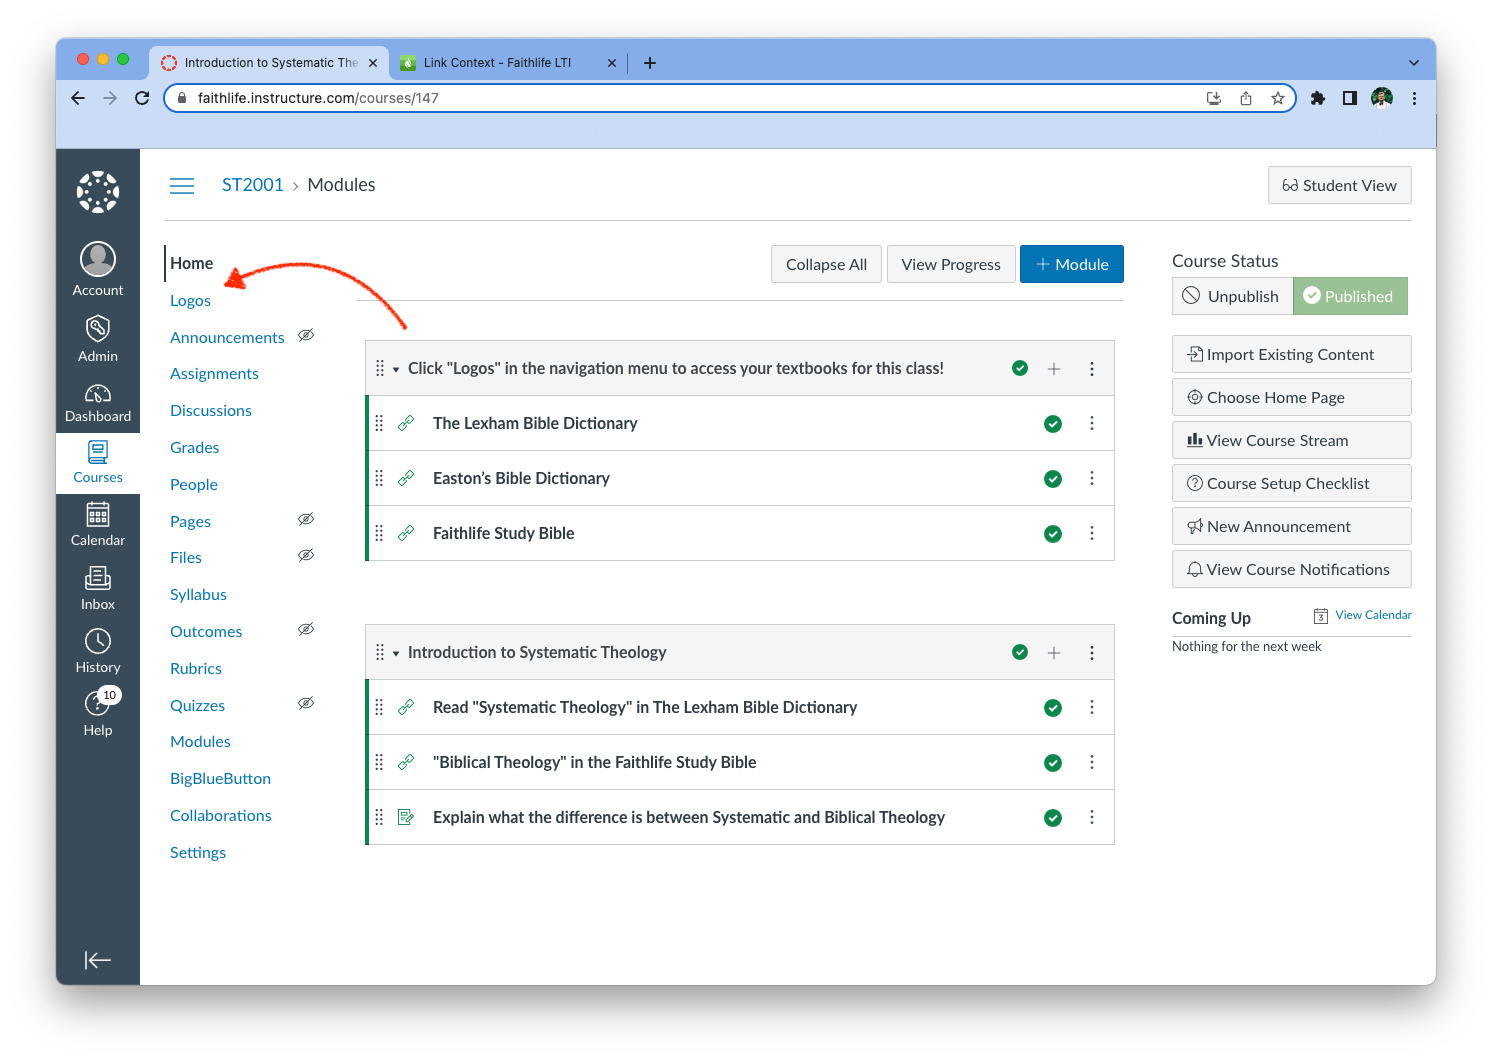Click the drag handle of Easton's Bible Dictionary
The image size is (1492, 1059).
(379, 479)
